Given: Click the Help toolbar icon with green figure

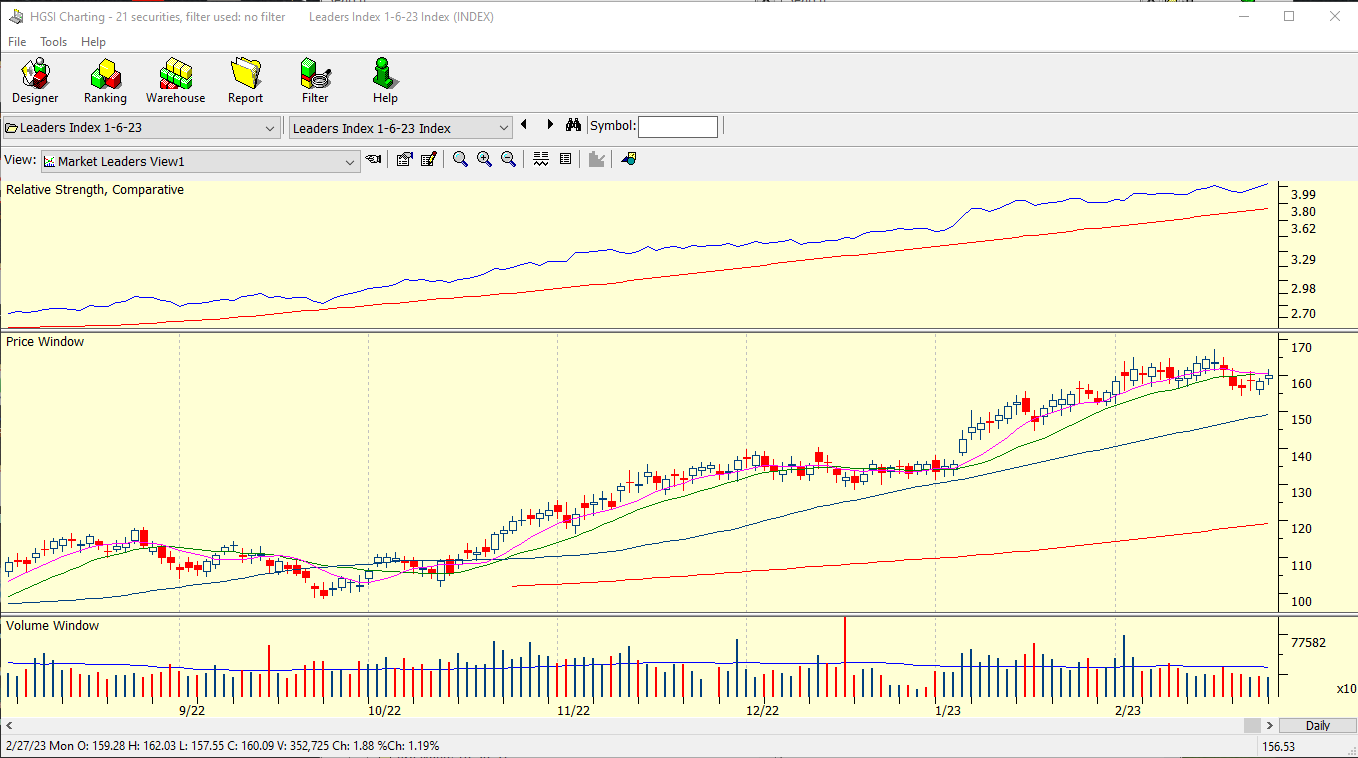Looking at the screenshot, I should coord(385,81).
